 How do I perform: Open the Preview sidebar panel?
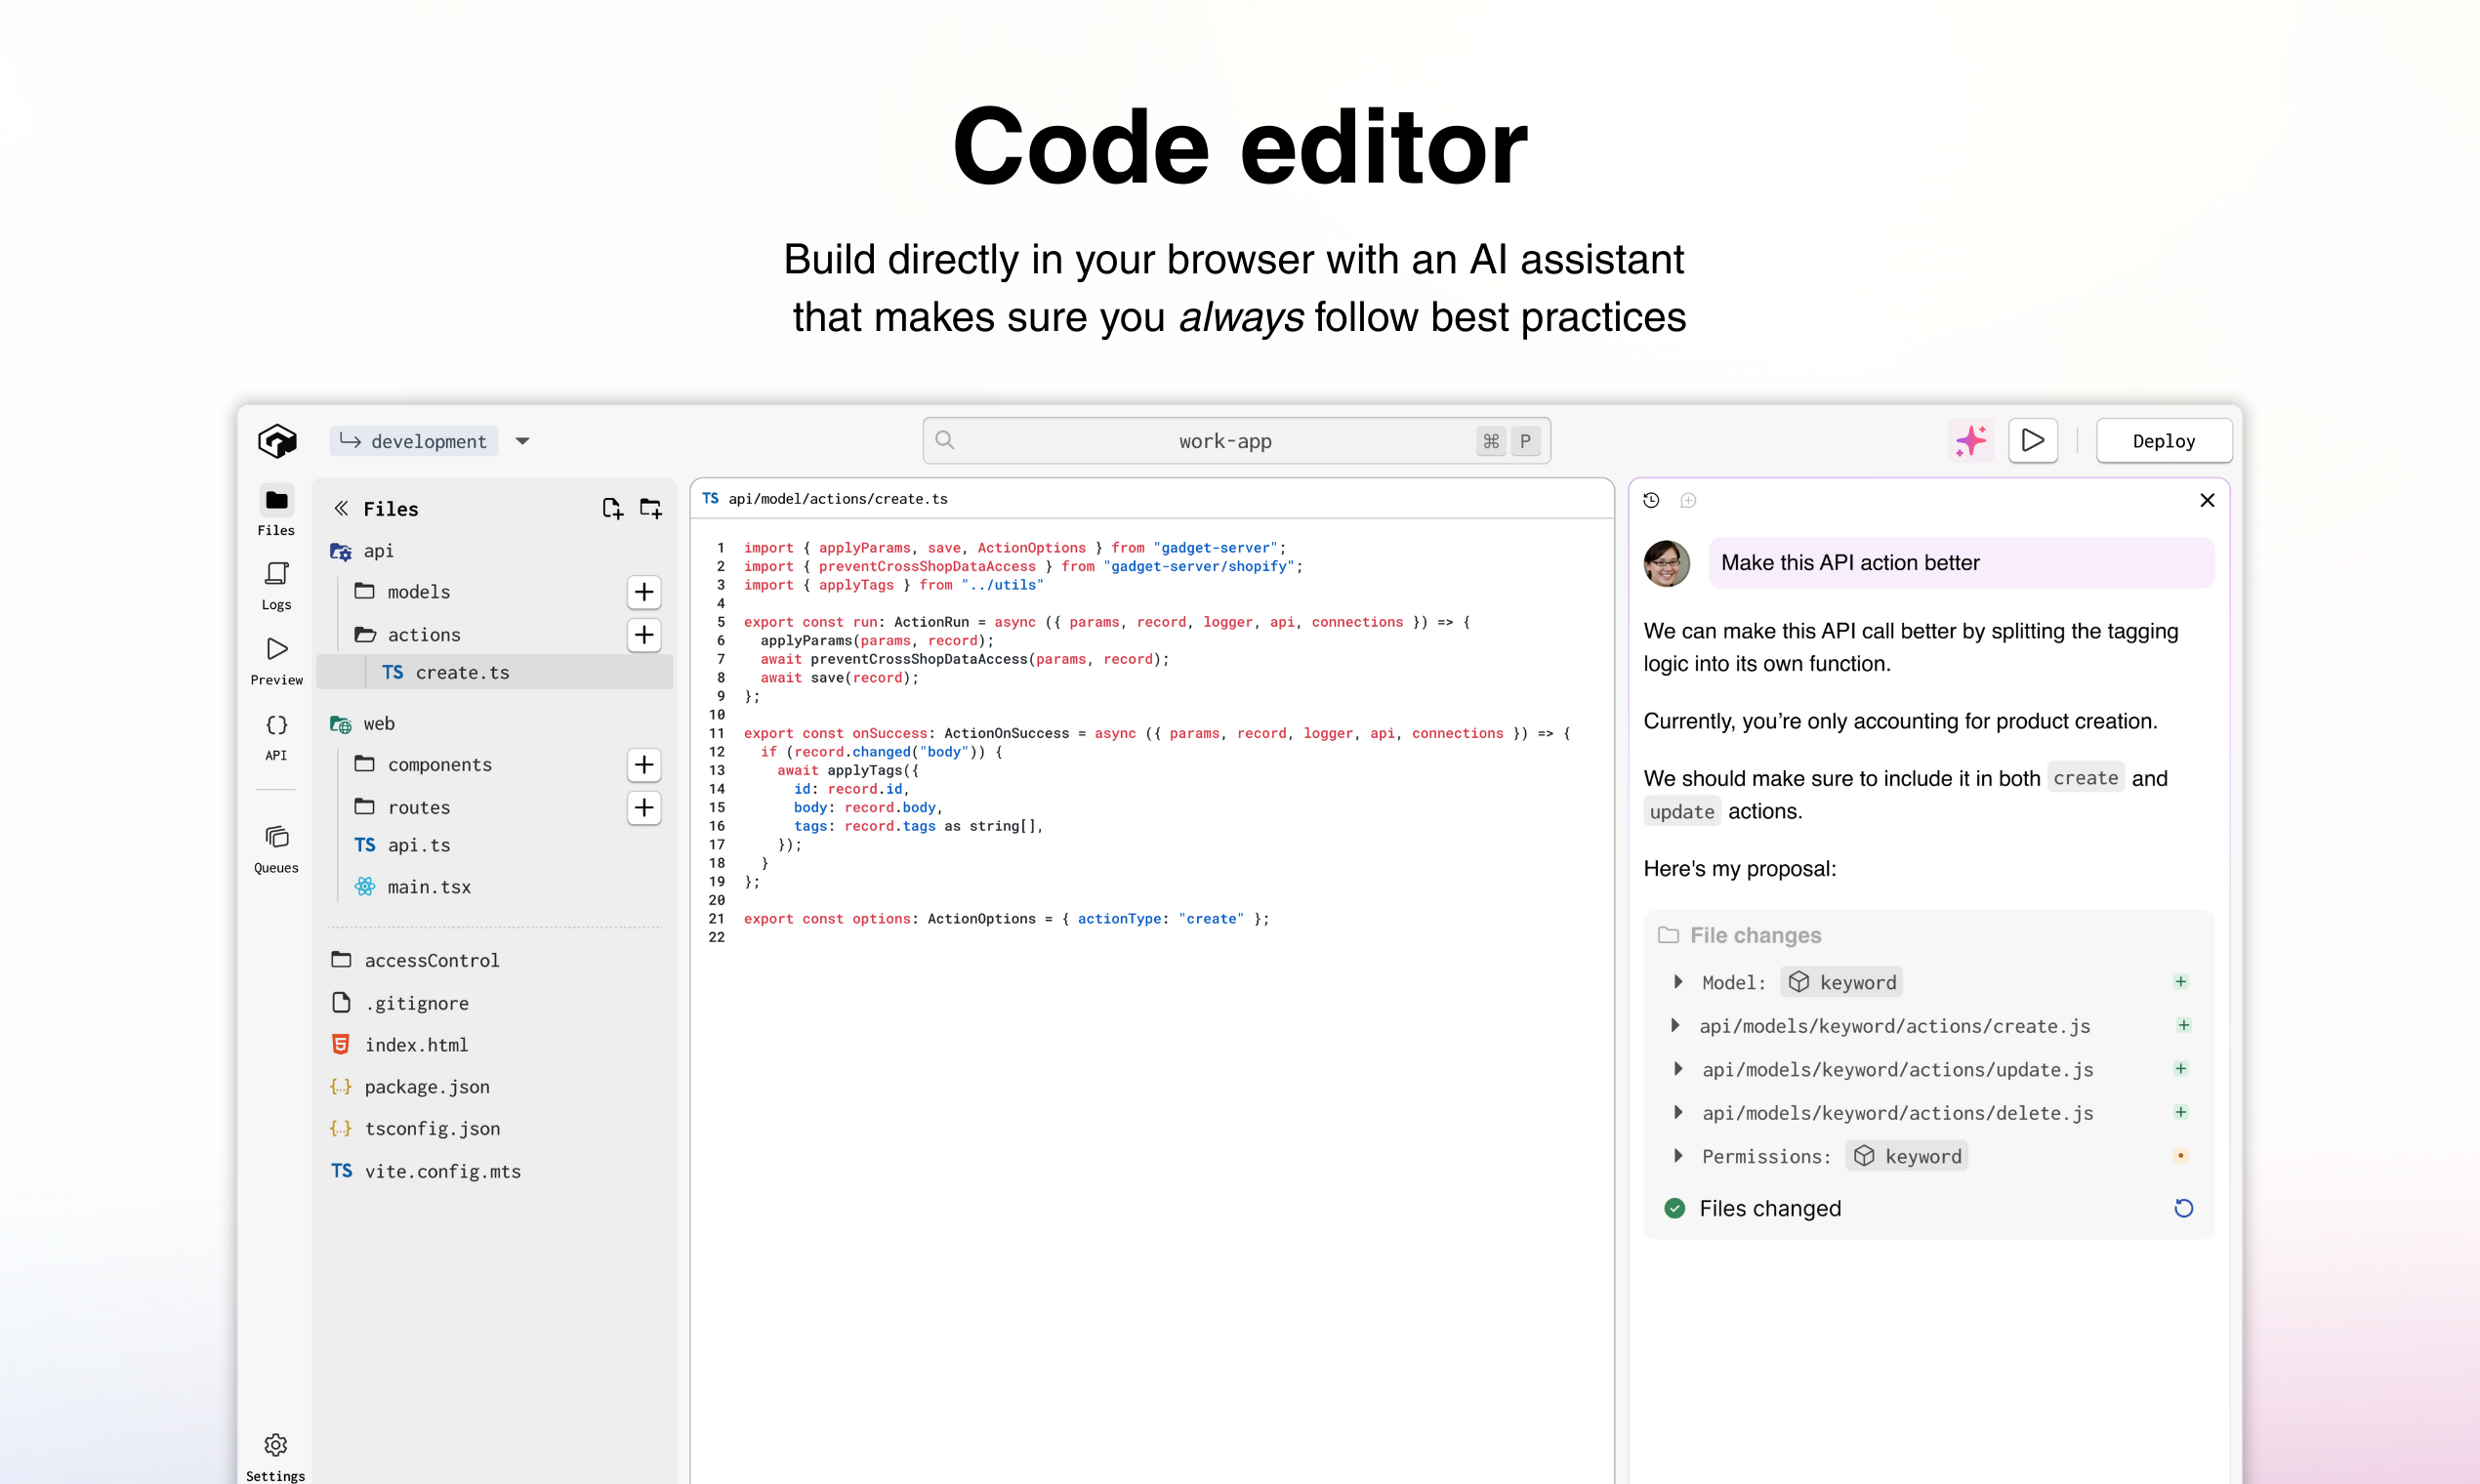pos(277,660)
